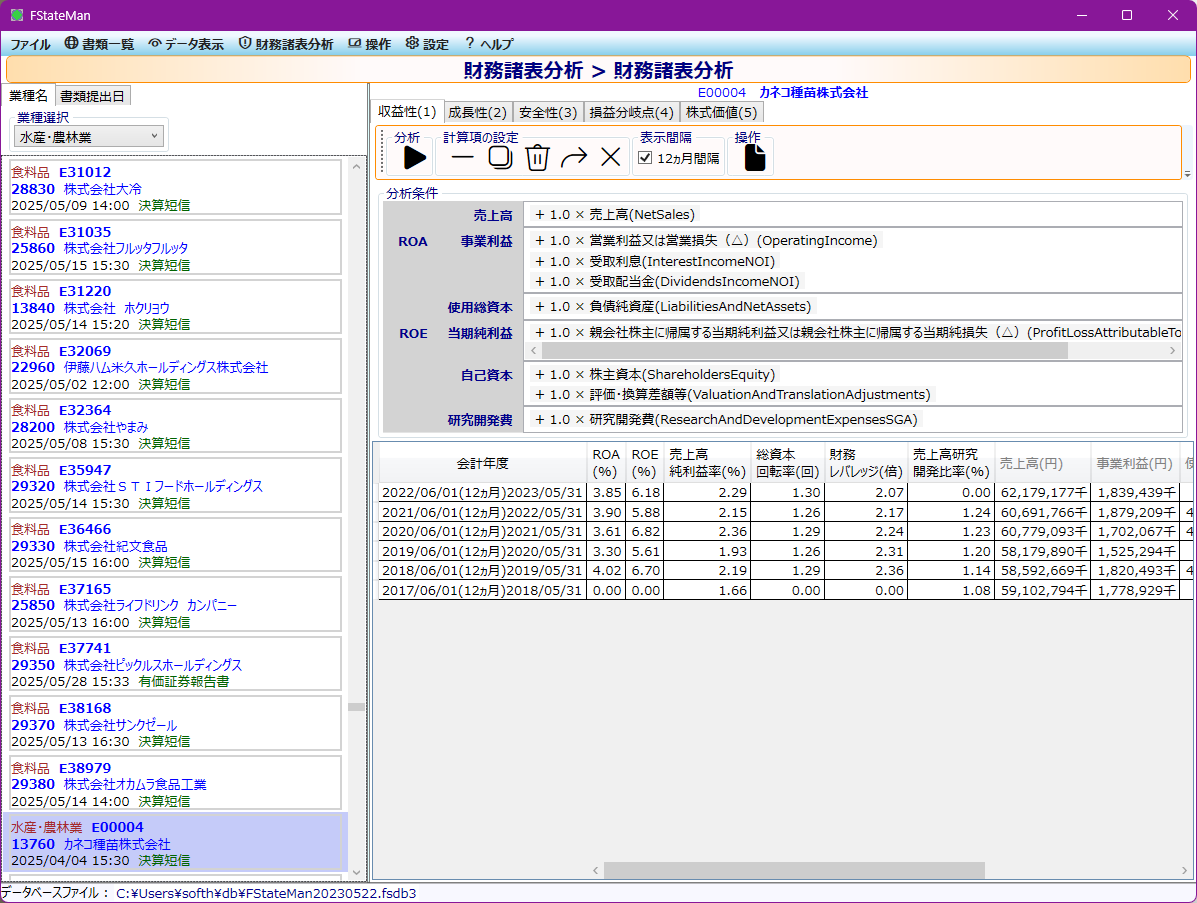The image size is (1197, 903).
Task: Click the 負債純資産(LiabilitiesAndNetAssets) term
Action: pos(673,306)
